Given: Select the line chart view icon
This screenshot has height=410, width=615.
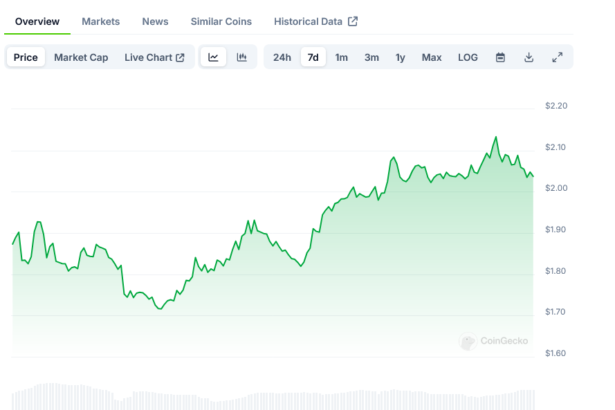Looking at the screenshot, I should [213, 57].
